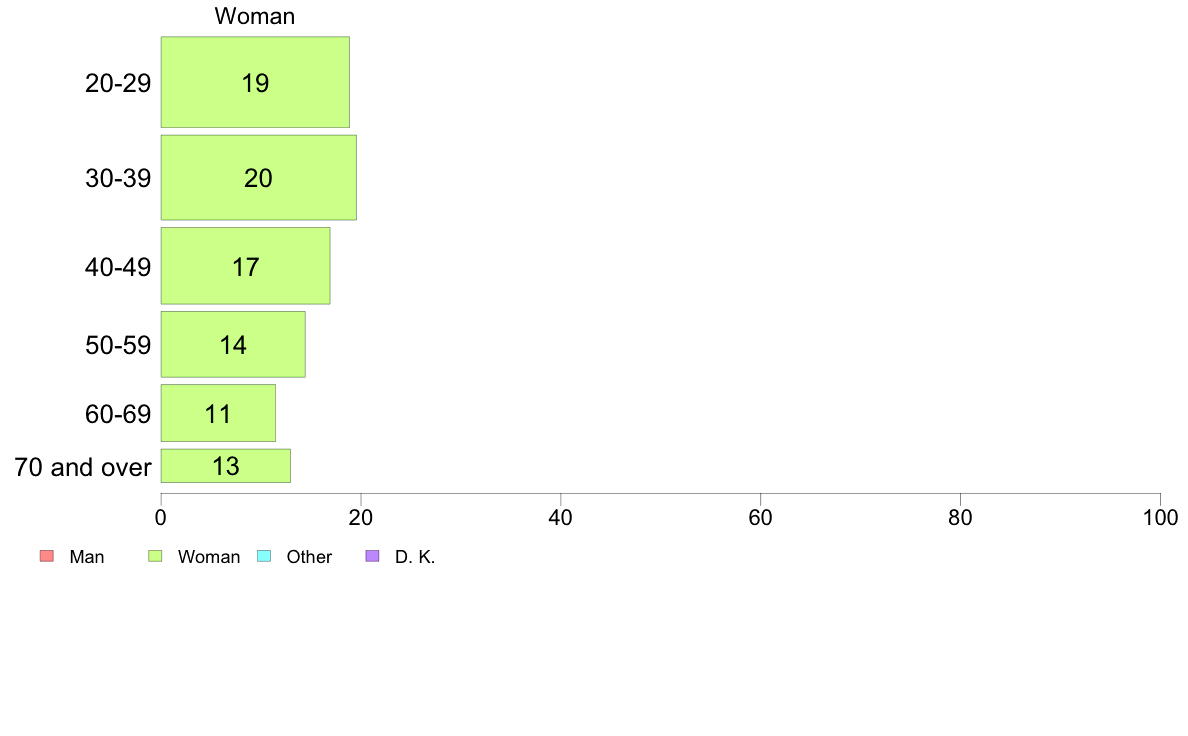The image size is (1188, 736).
Task: Click the 40-49 age label
Action: (x=118, y=267)
